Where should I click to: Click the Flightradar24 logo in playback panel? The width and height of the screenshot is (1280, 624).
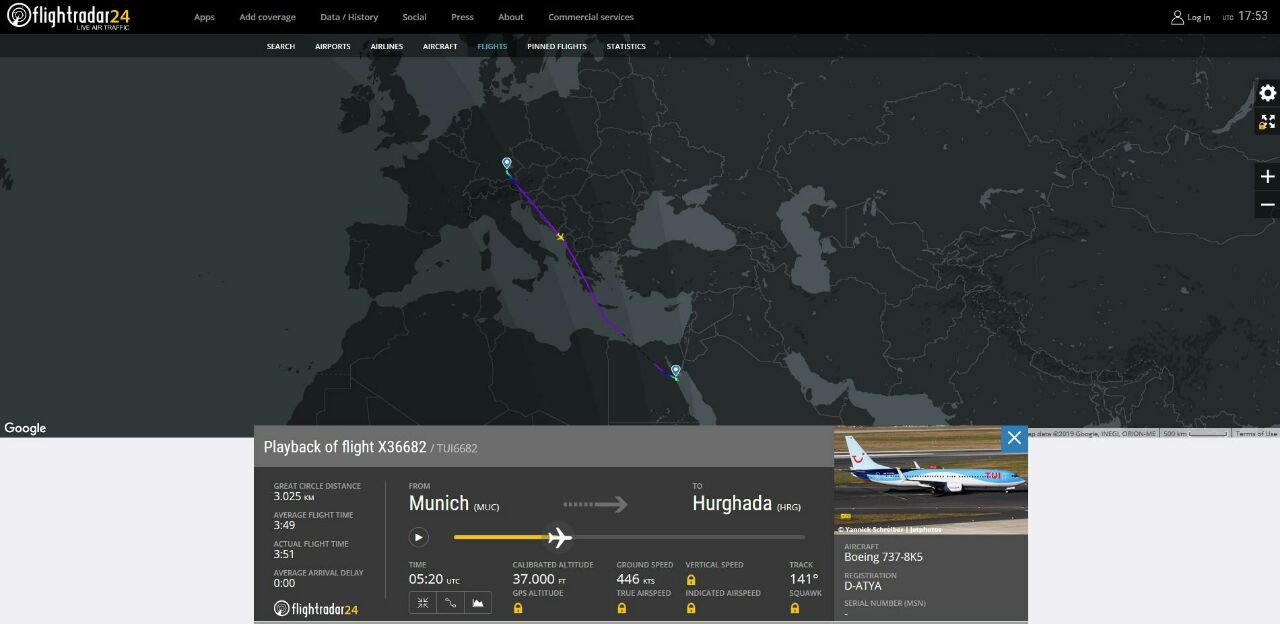click(x=316, y=608)
